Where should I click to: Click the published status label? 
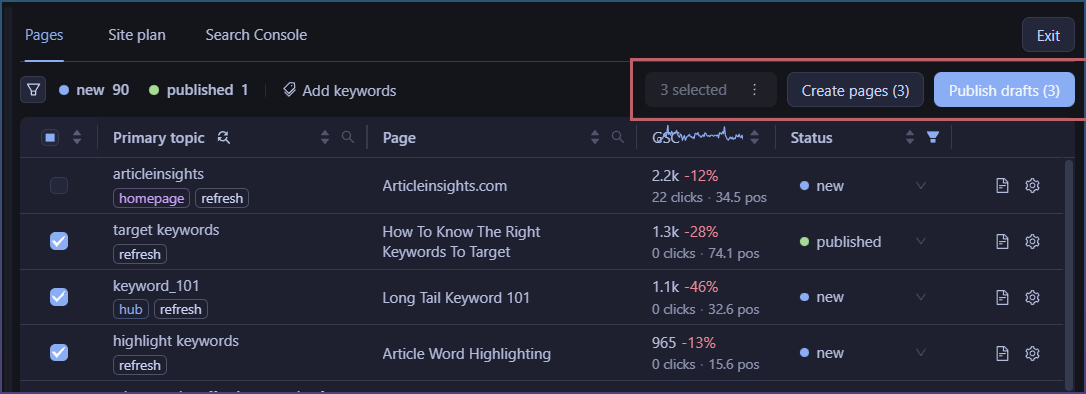[848, 242]
